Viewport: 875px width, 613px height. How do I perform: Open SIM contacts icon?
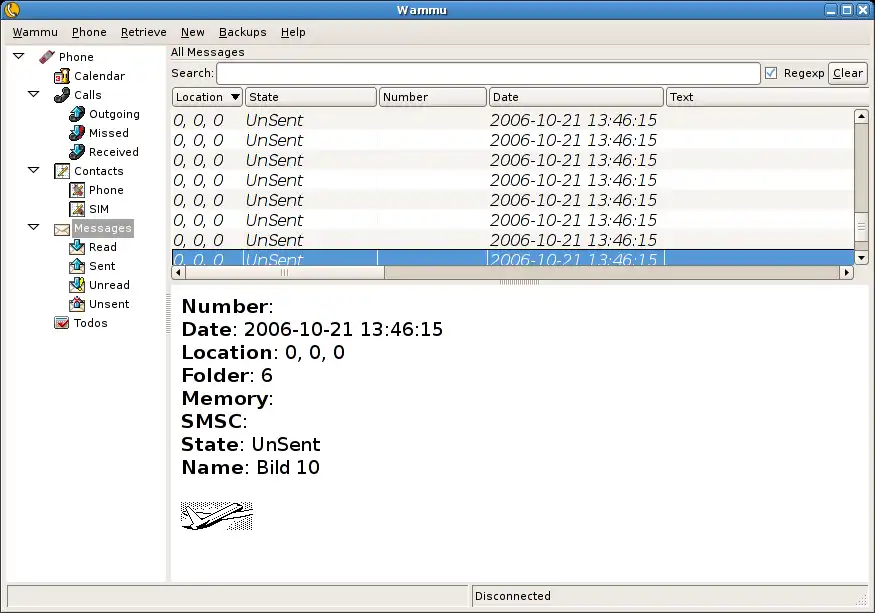(77, 209)
